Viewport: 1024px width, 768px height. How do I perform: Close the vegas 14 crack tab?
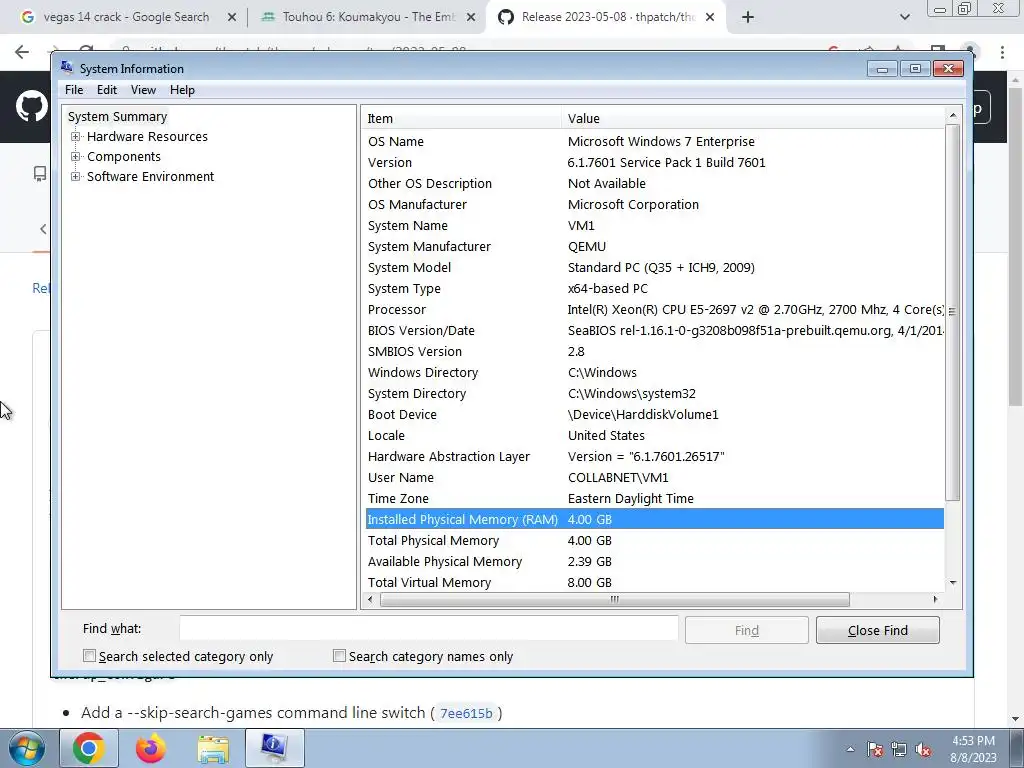(x=232, y=18)
